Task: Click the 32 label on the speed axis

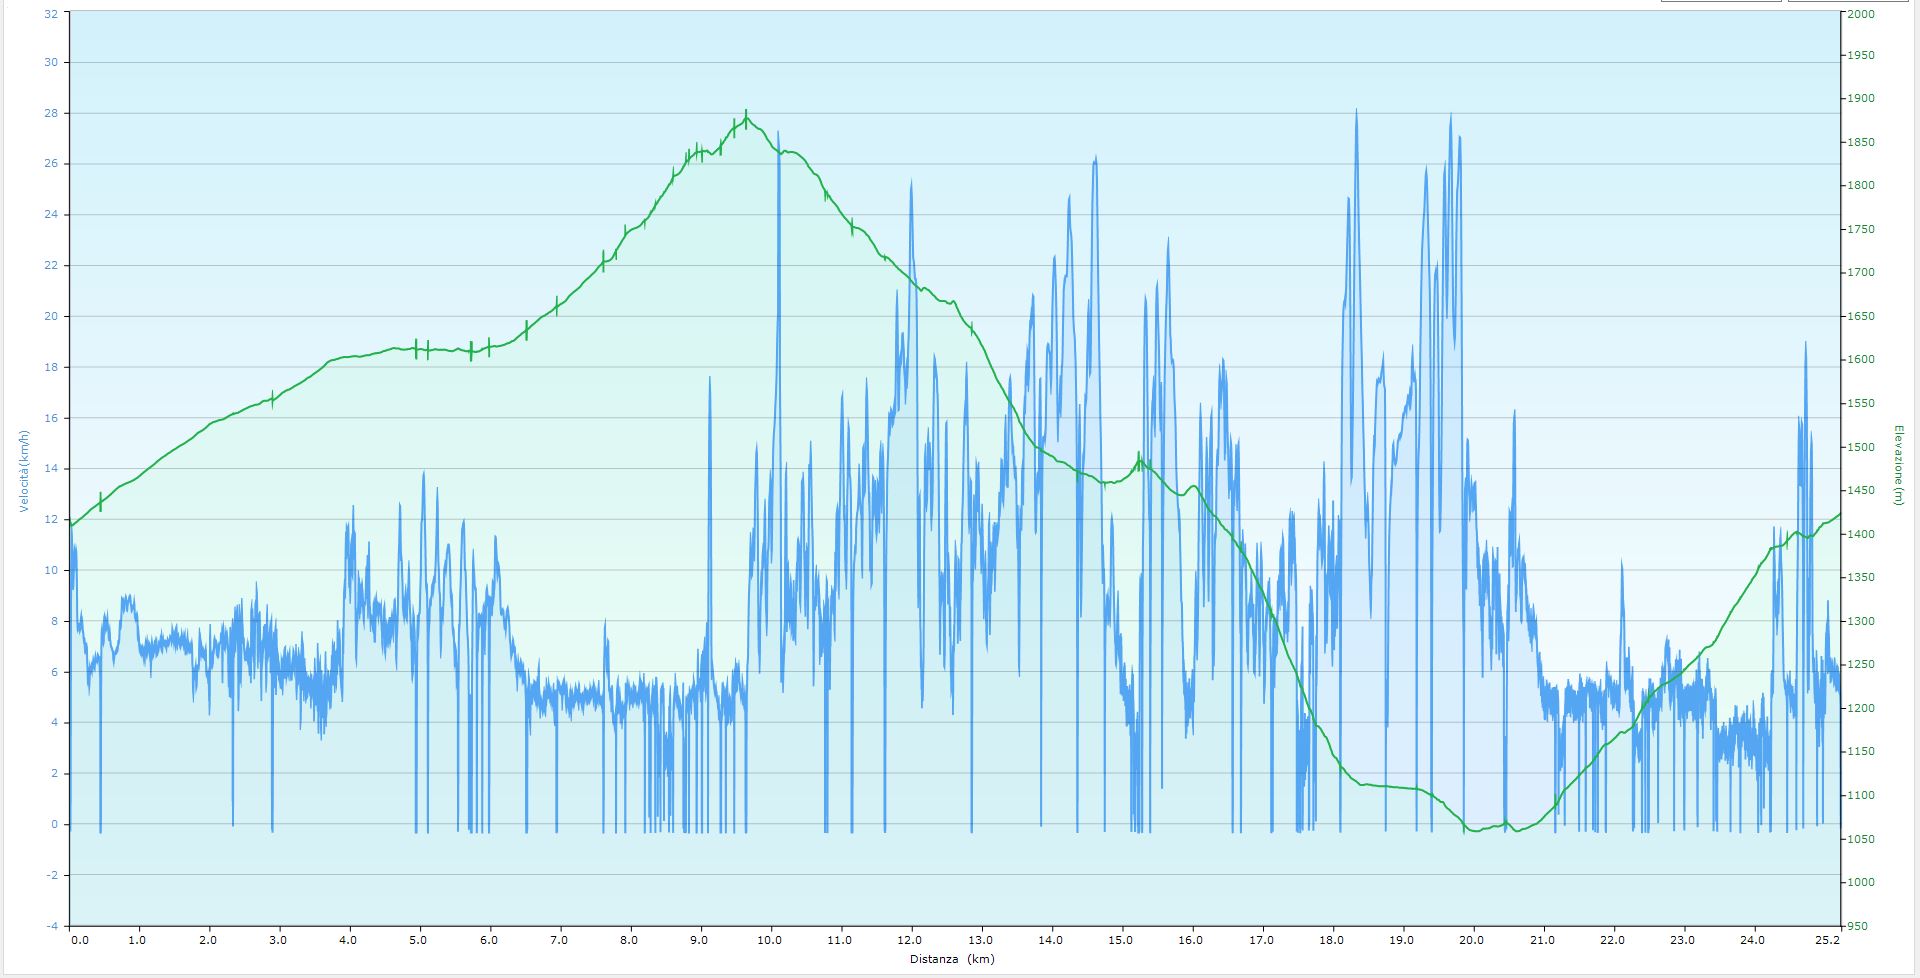Action: pos(52,14)
